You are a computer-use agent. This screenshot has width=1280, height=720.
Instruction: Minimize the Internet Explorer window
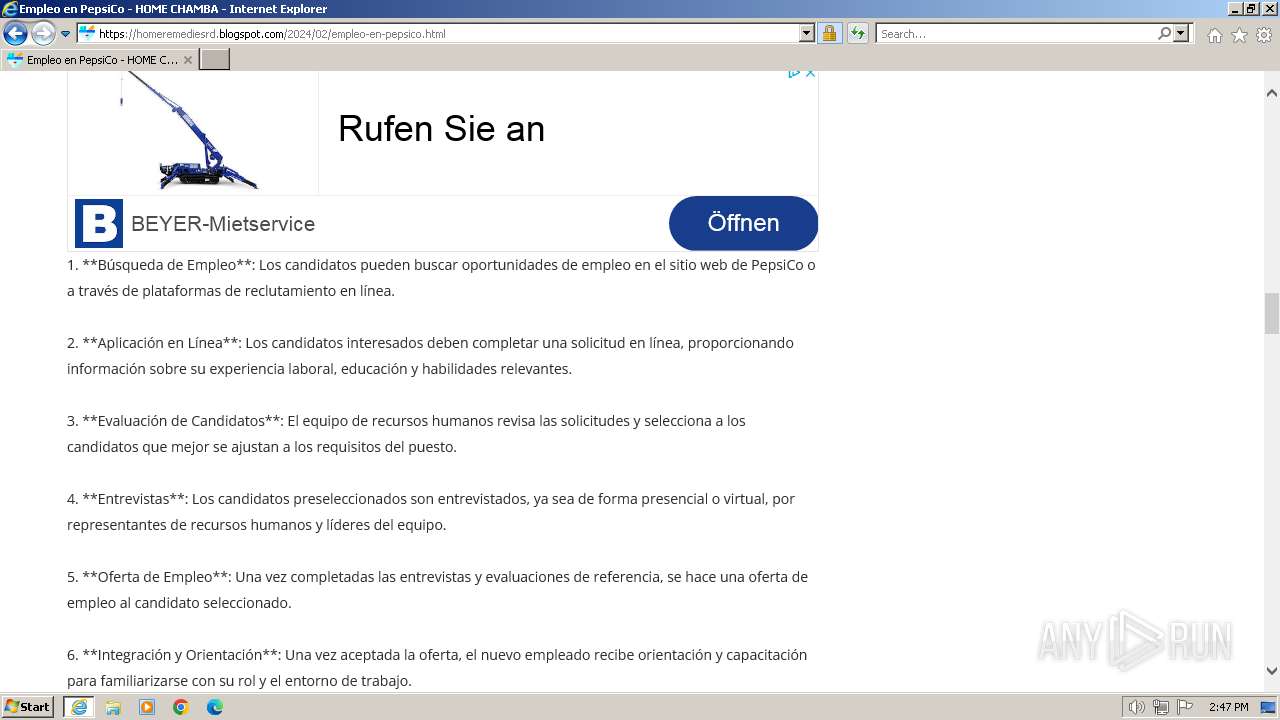1235,9
